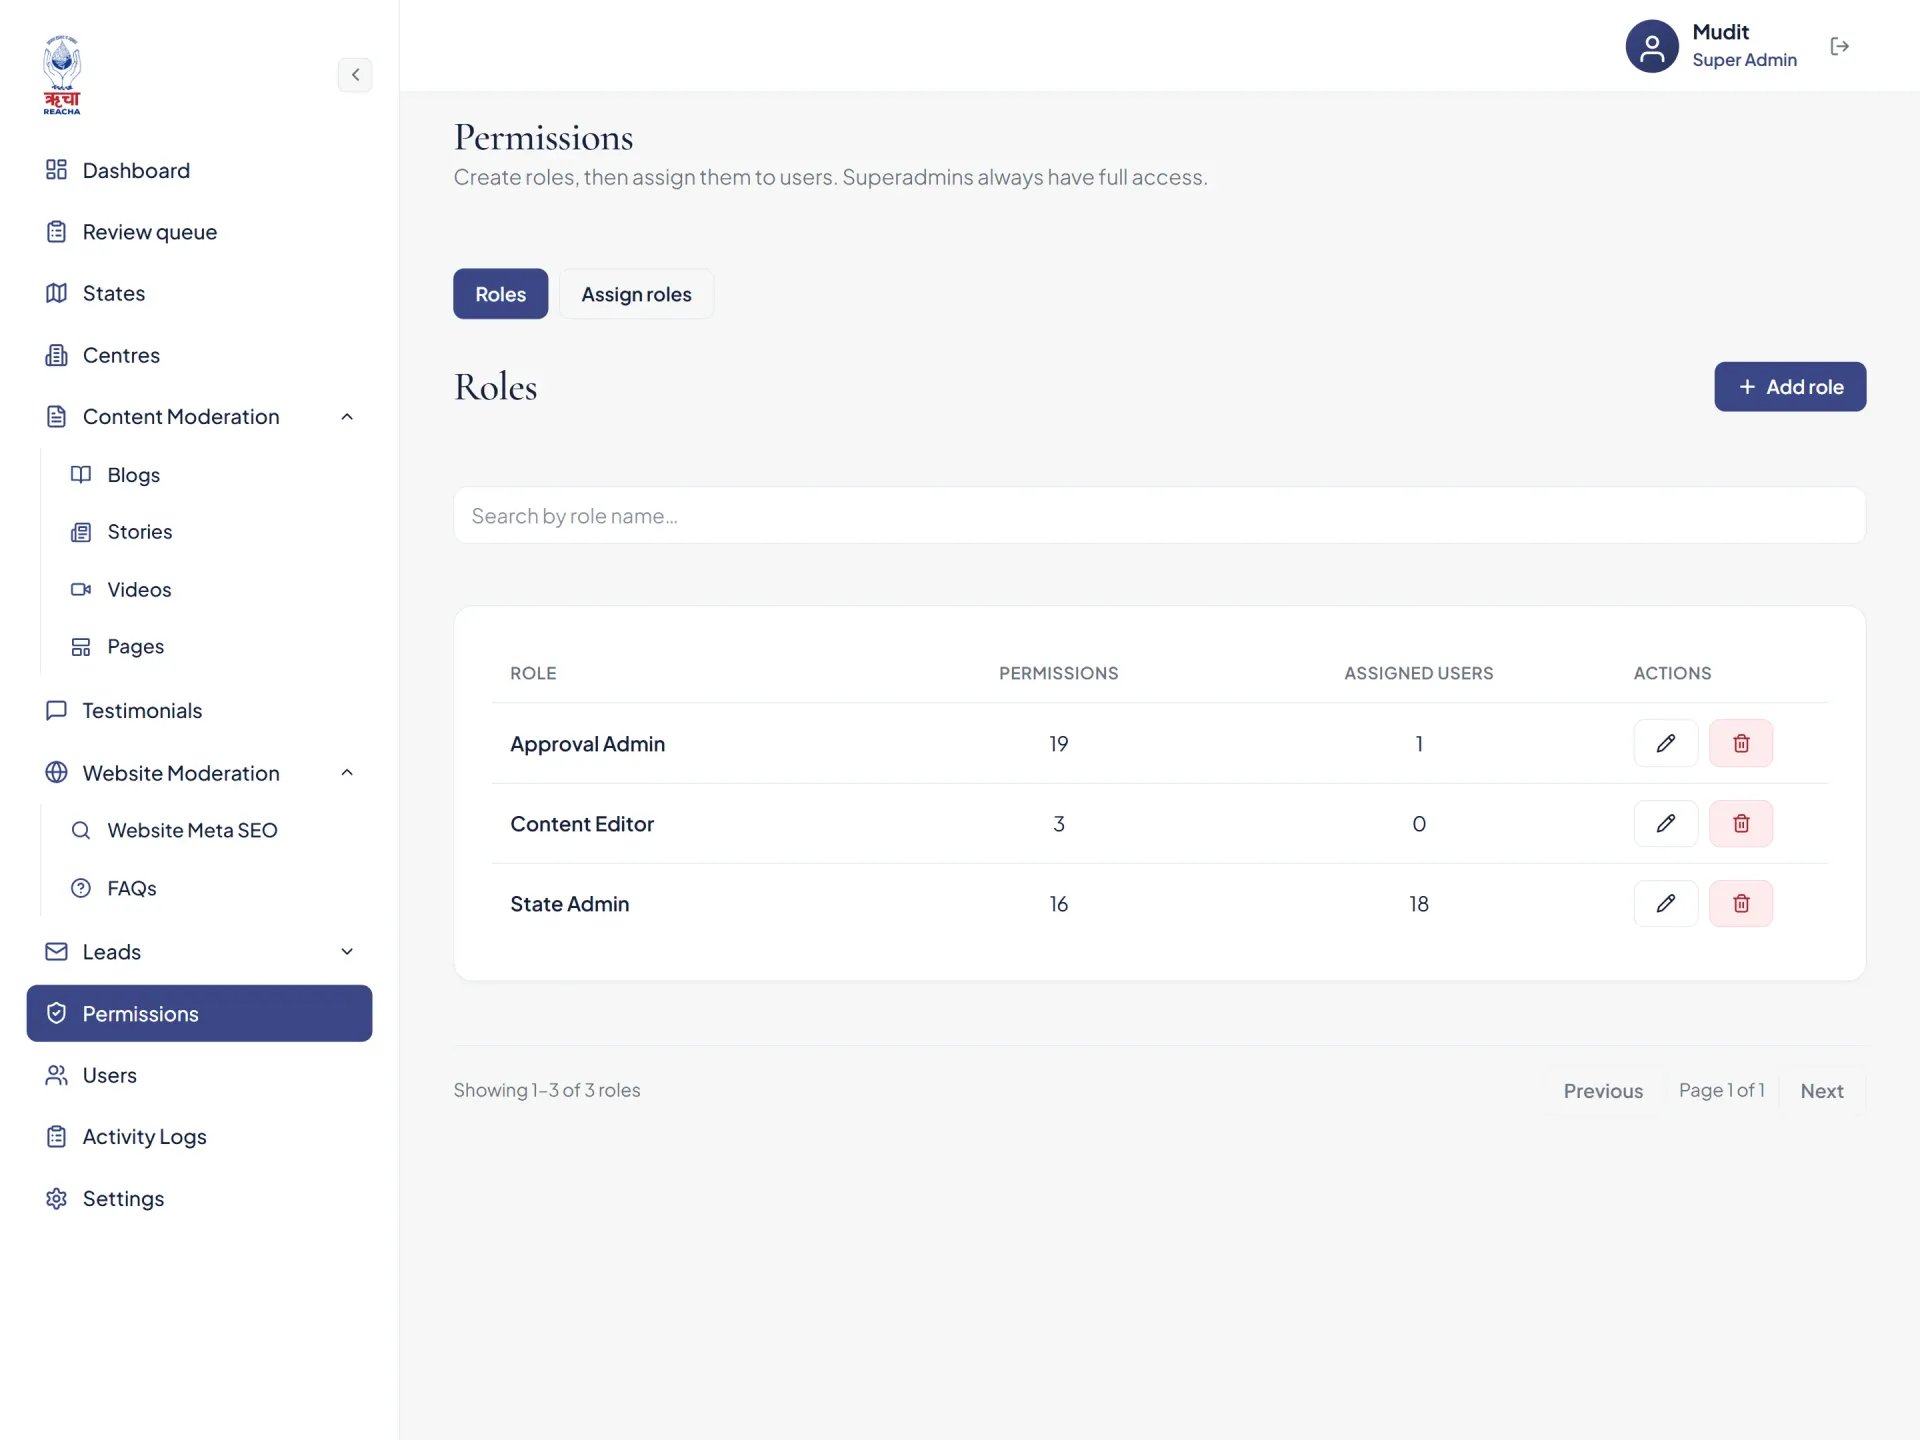Select the Approval Admin role name
The width and height of the screenshot is (1920, 1440).
coord(587,743)
